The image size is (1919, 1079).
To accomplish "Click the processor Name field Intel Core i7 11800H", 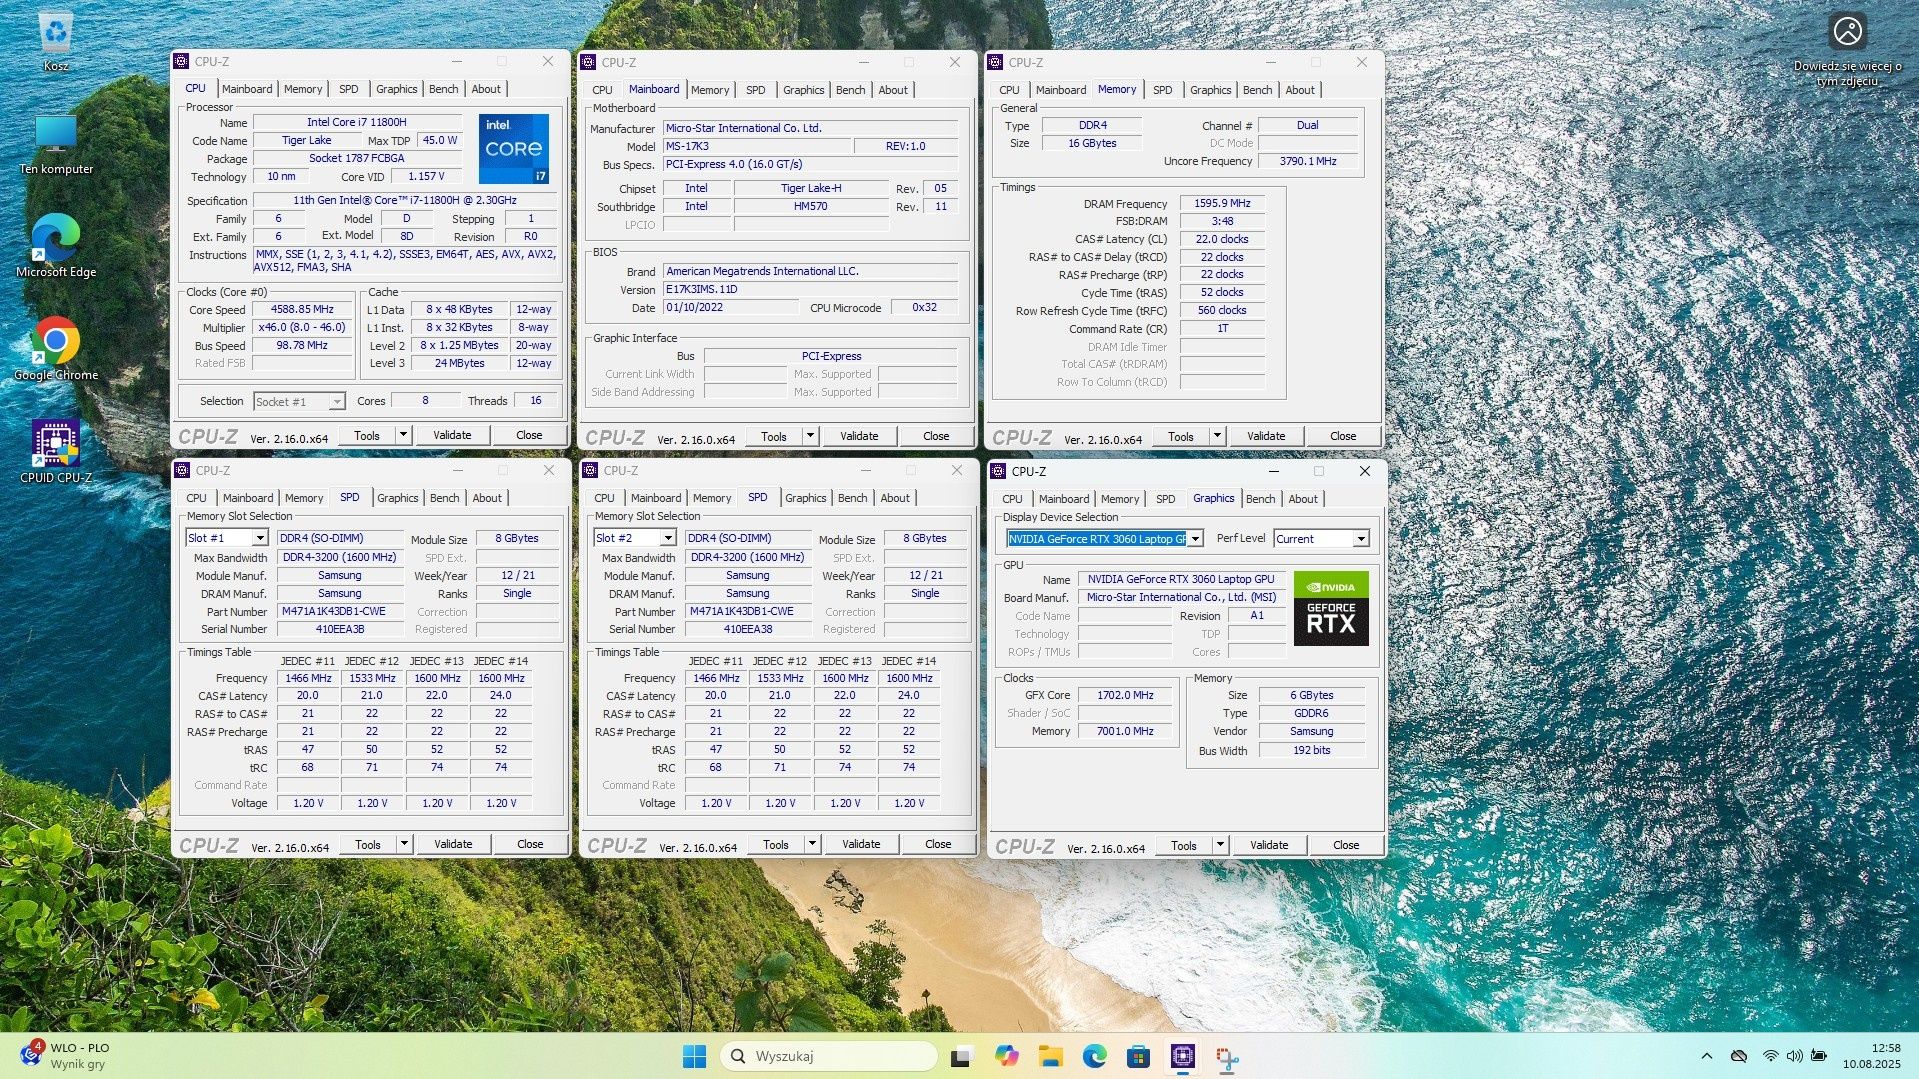I will tap(357, 122).
